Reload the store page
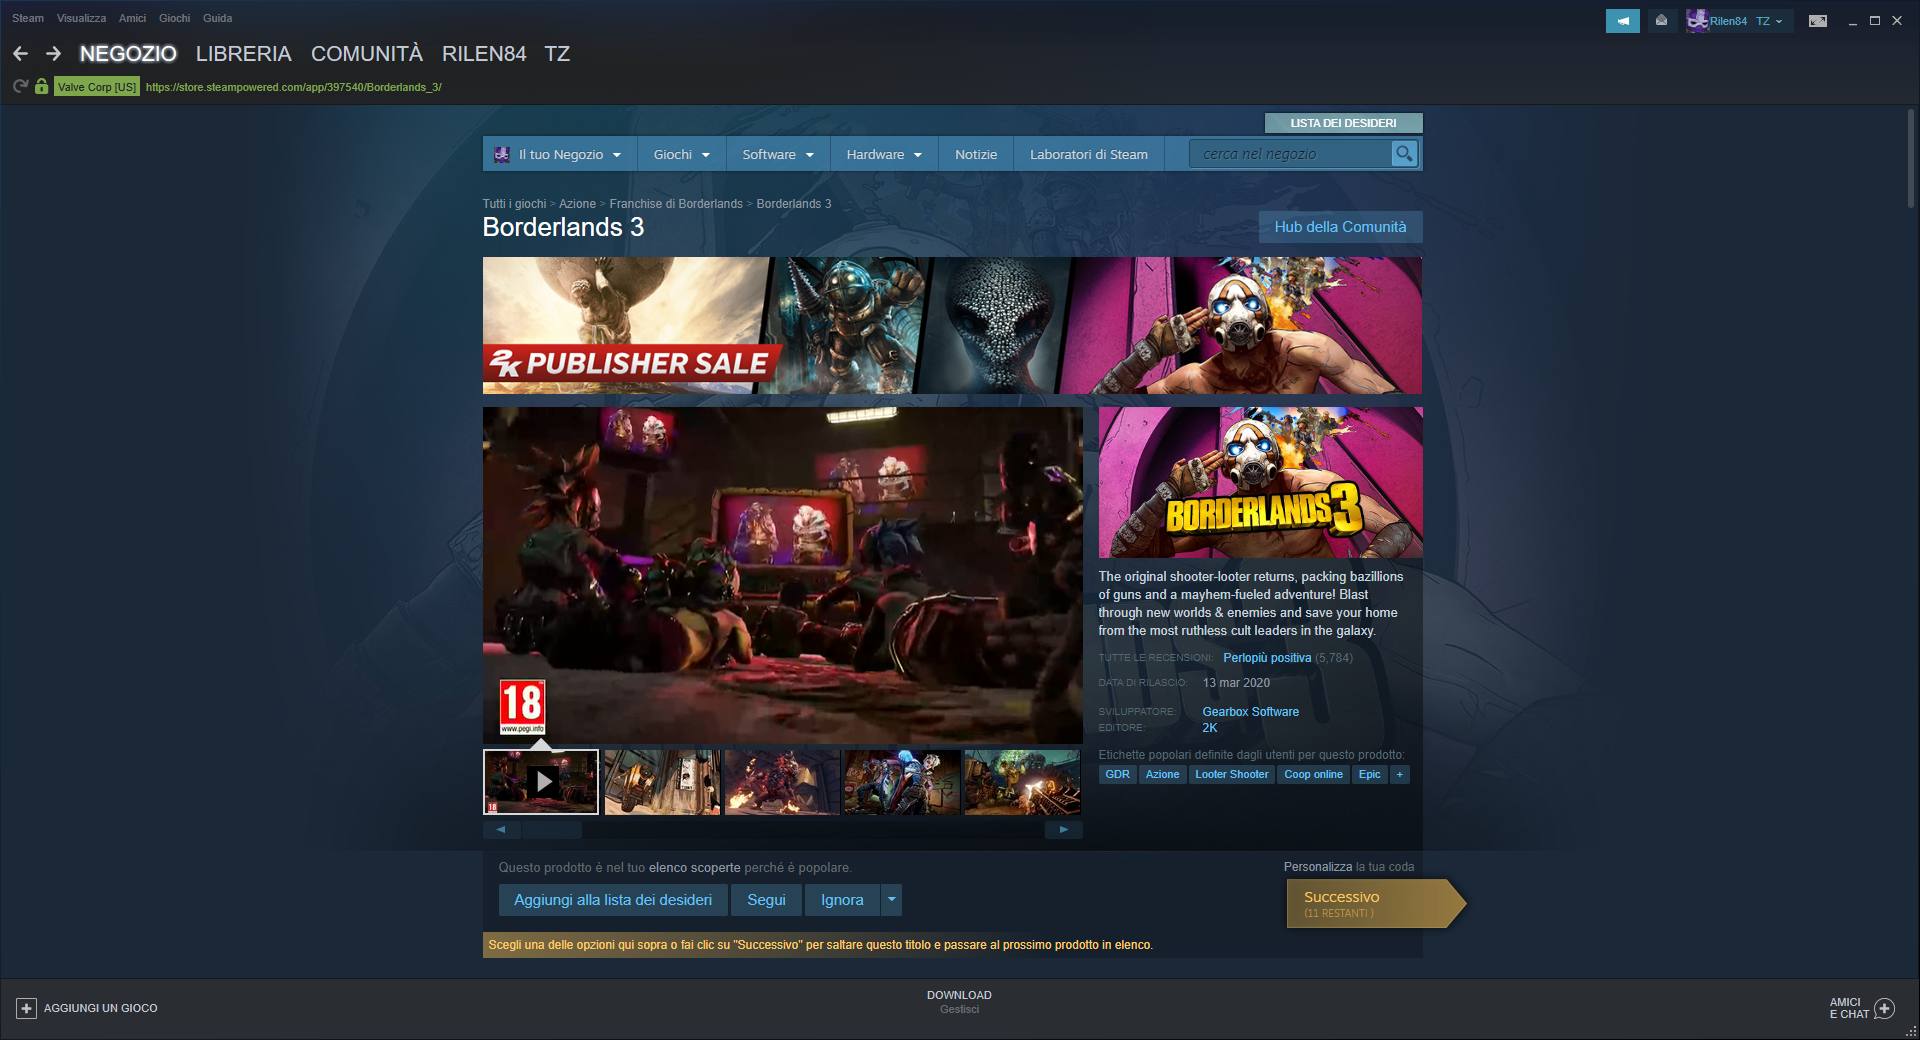 (x=20, y=87)
